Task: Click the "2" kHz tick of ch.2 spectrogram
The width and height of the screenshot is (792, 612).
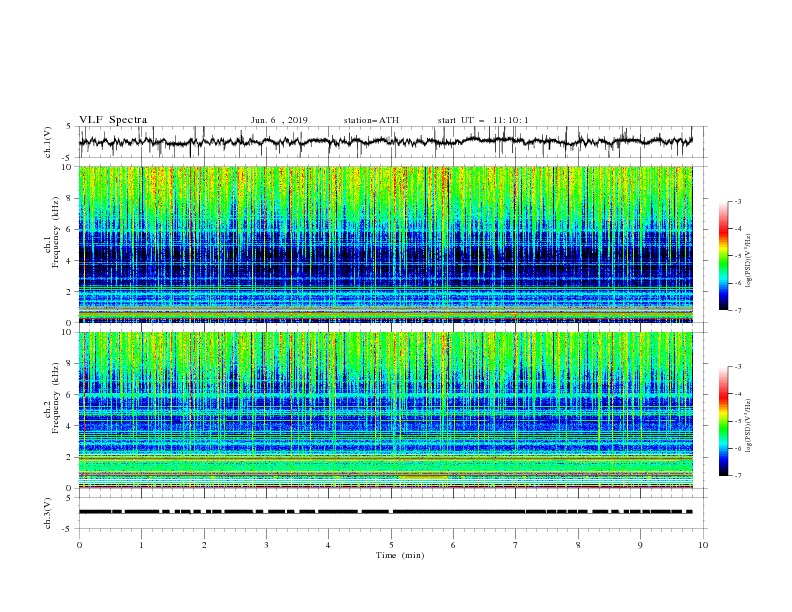Action: pos(69,457)
